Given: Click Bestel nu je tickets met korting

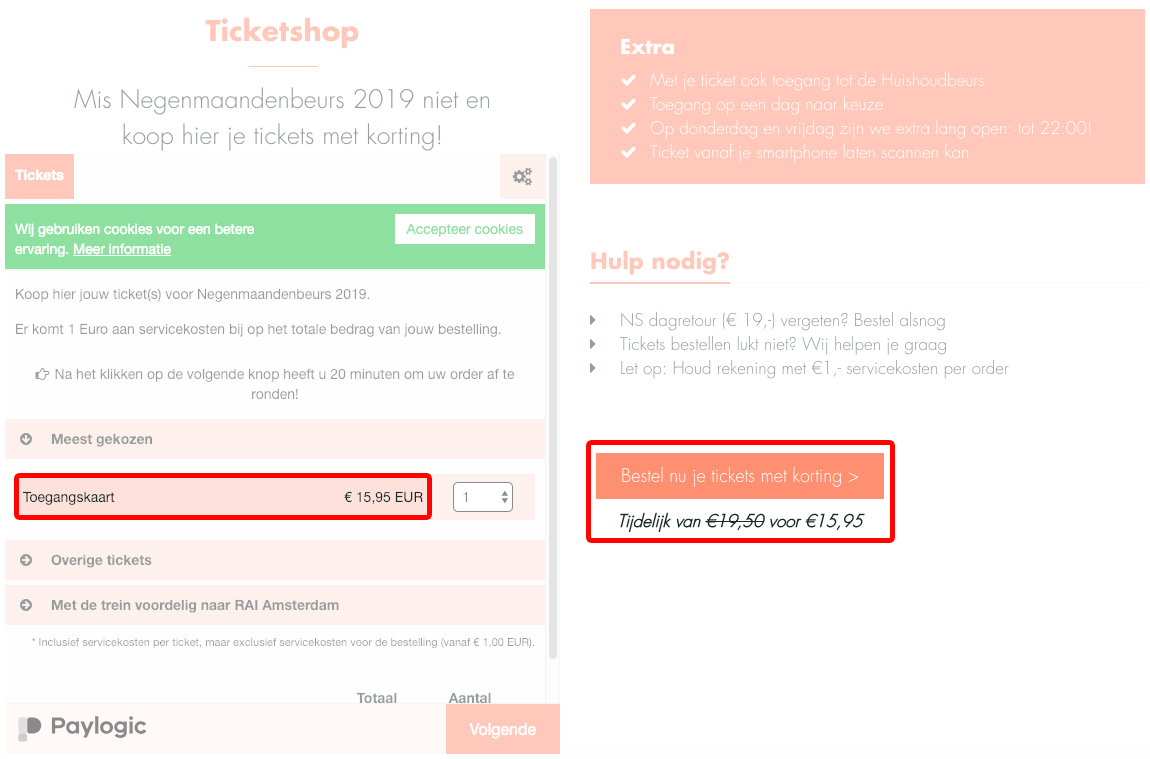Looking at the screenshot, I should point(739,476).
